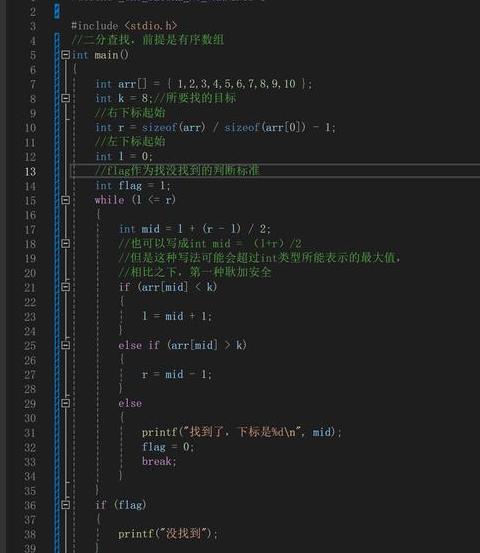Click the 'int flag = 1;' statement

pos(133,186)
